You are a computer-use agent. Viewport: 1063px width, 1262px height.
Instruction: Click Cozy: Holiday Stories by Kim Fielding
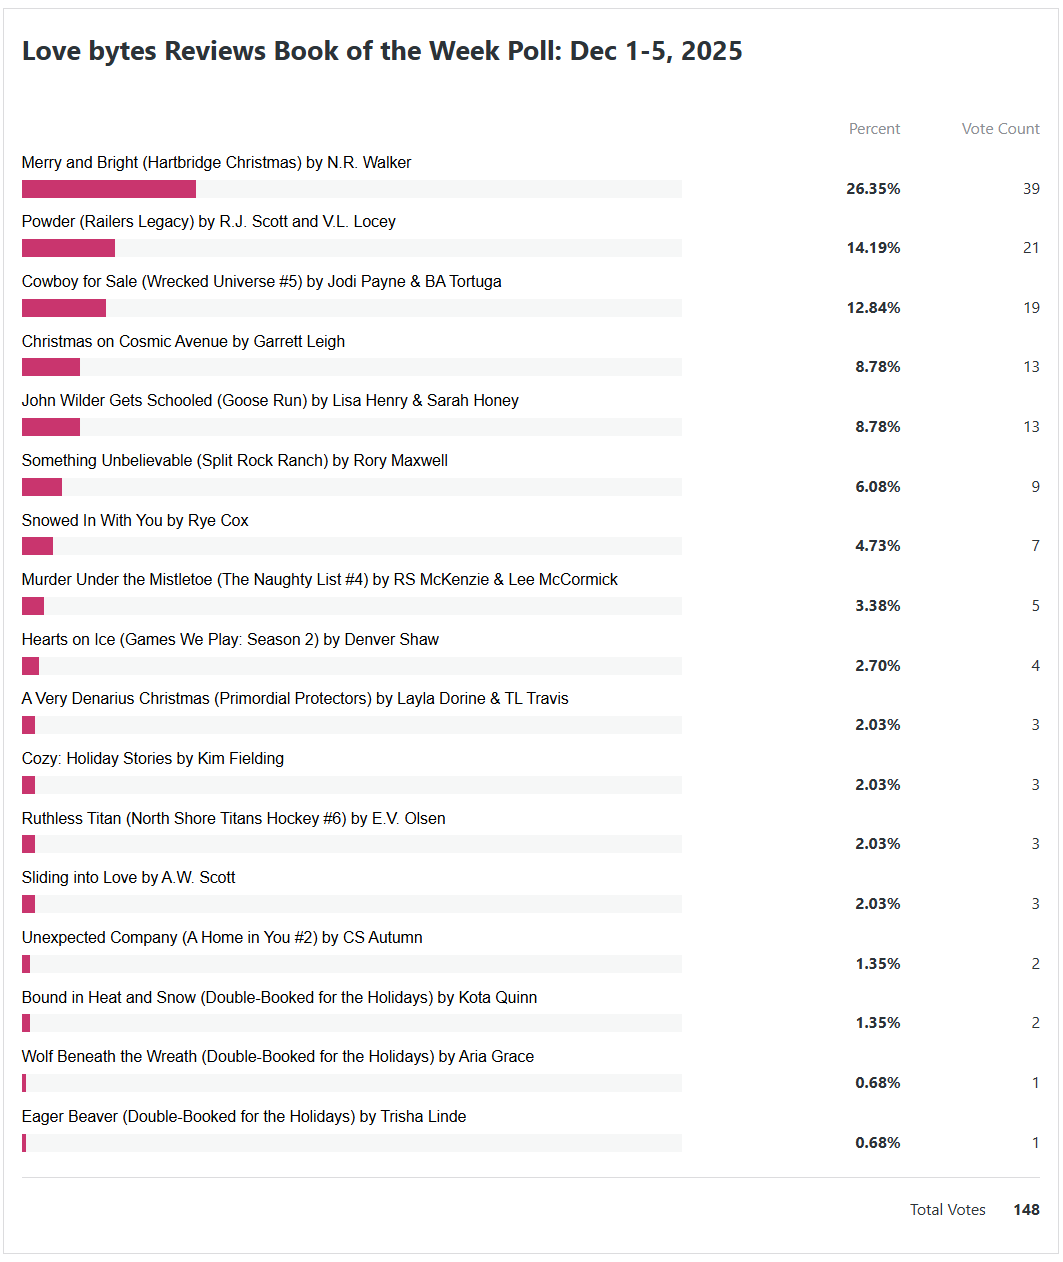tap(153, 758)
